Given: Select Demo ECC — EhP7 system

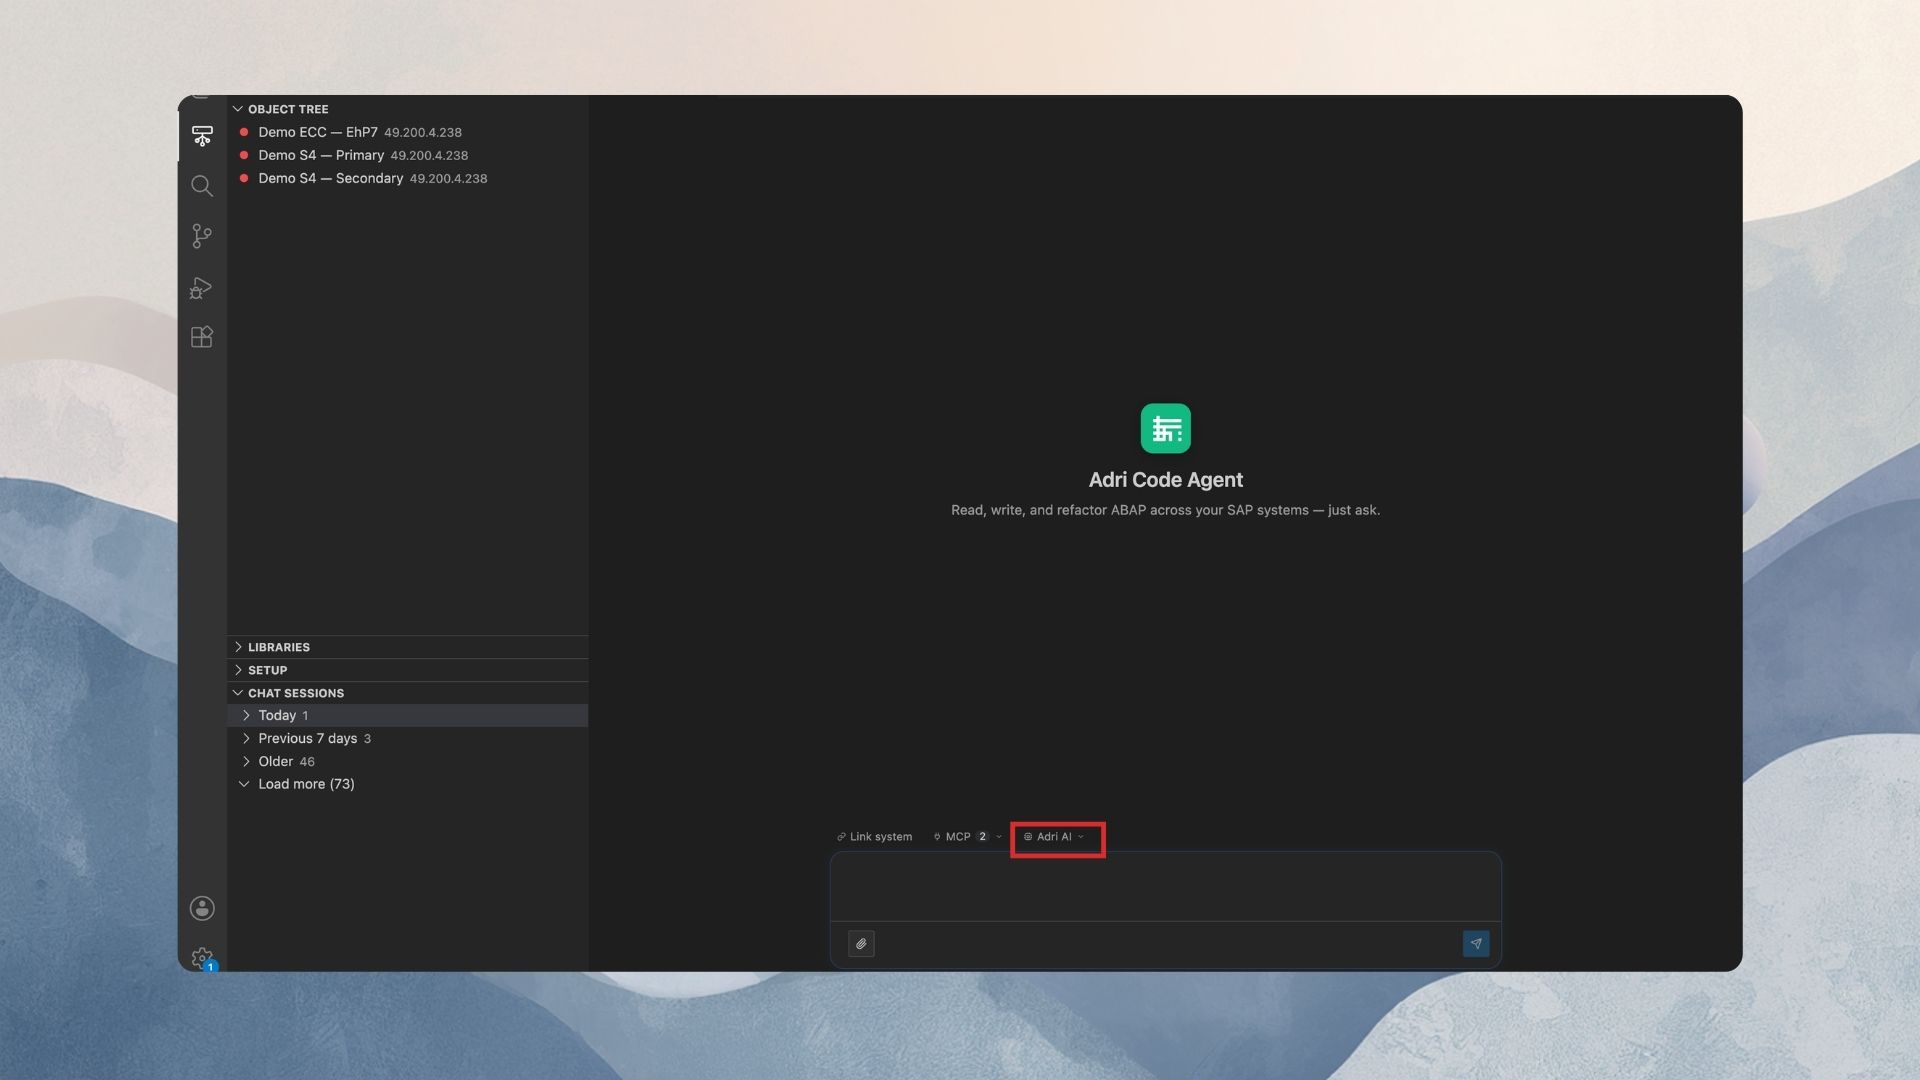Looking at the screenshot, I should (408, 132).
